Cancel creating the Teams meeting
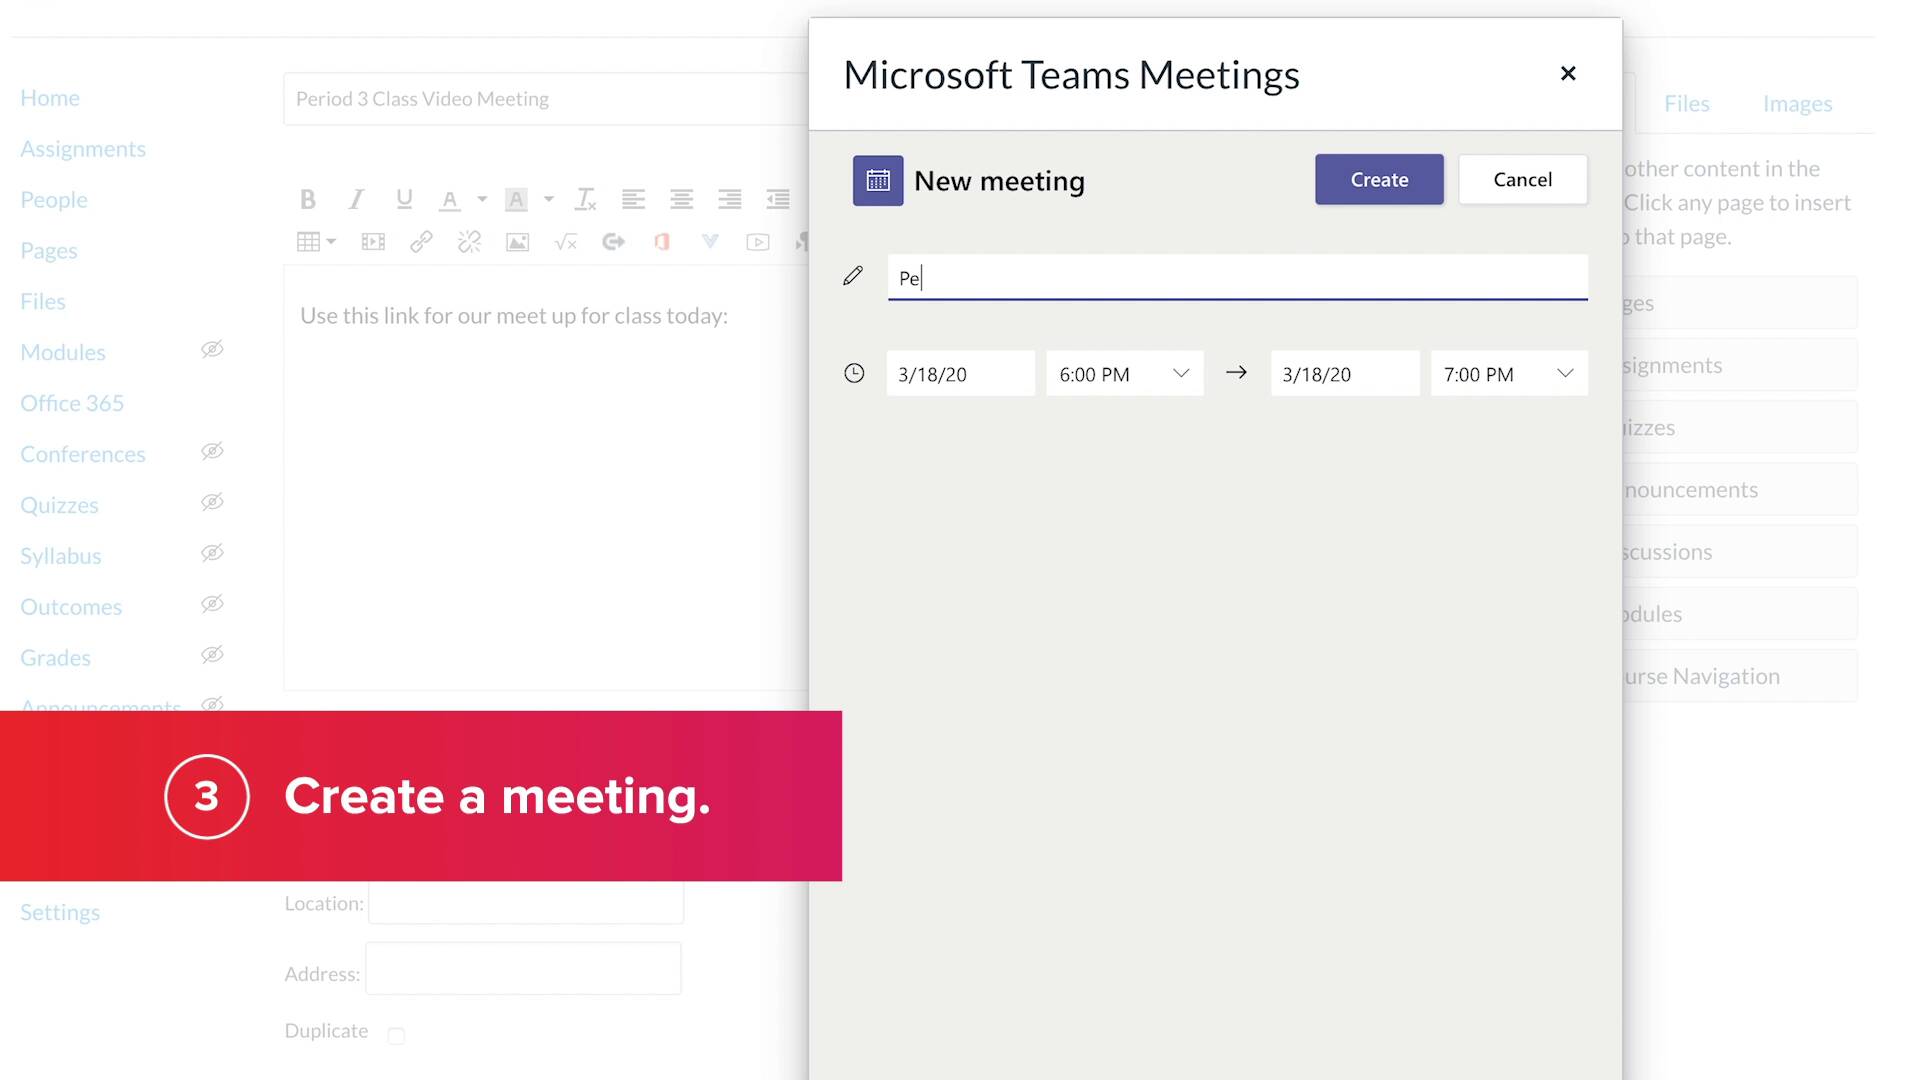1920x1080 pixels. pos(1523,179)
